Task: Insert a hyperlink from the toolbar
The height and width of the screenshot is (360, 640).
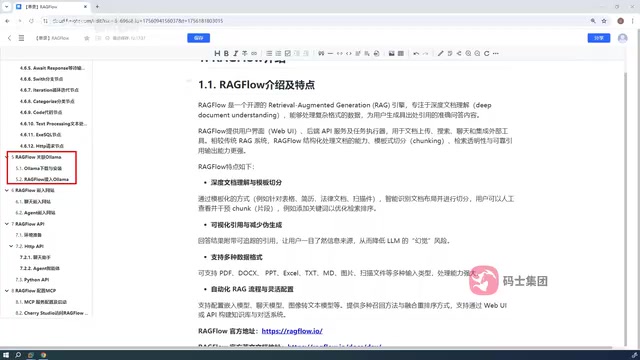Action: point(254,53)
